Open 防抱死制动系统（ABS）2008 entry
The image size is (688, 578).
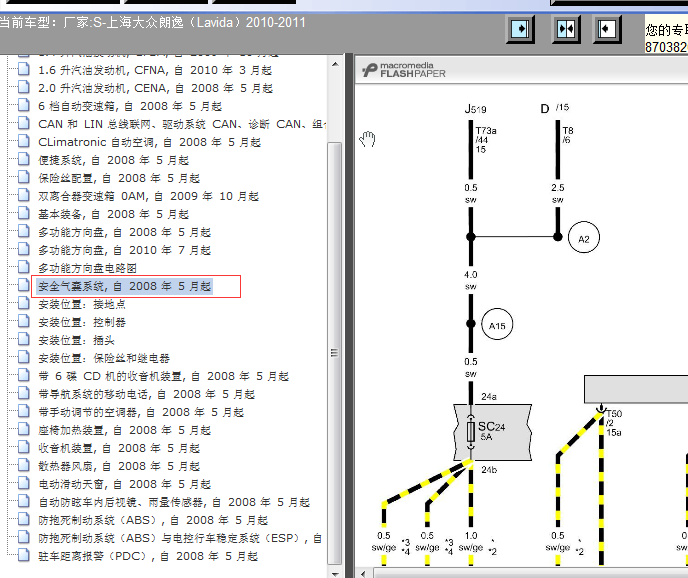[x=153, y=520]
